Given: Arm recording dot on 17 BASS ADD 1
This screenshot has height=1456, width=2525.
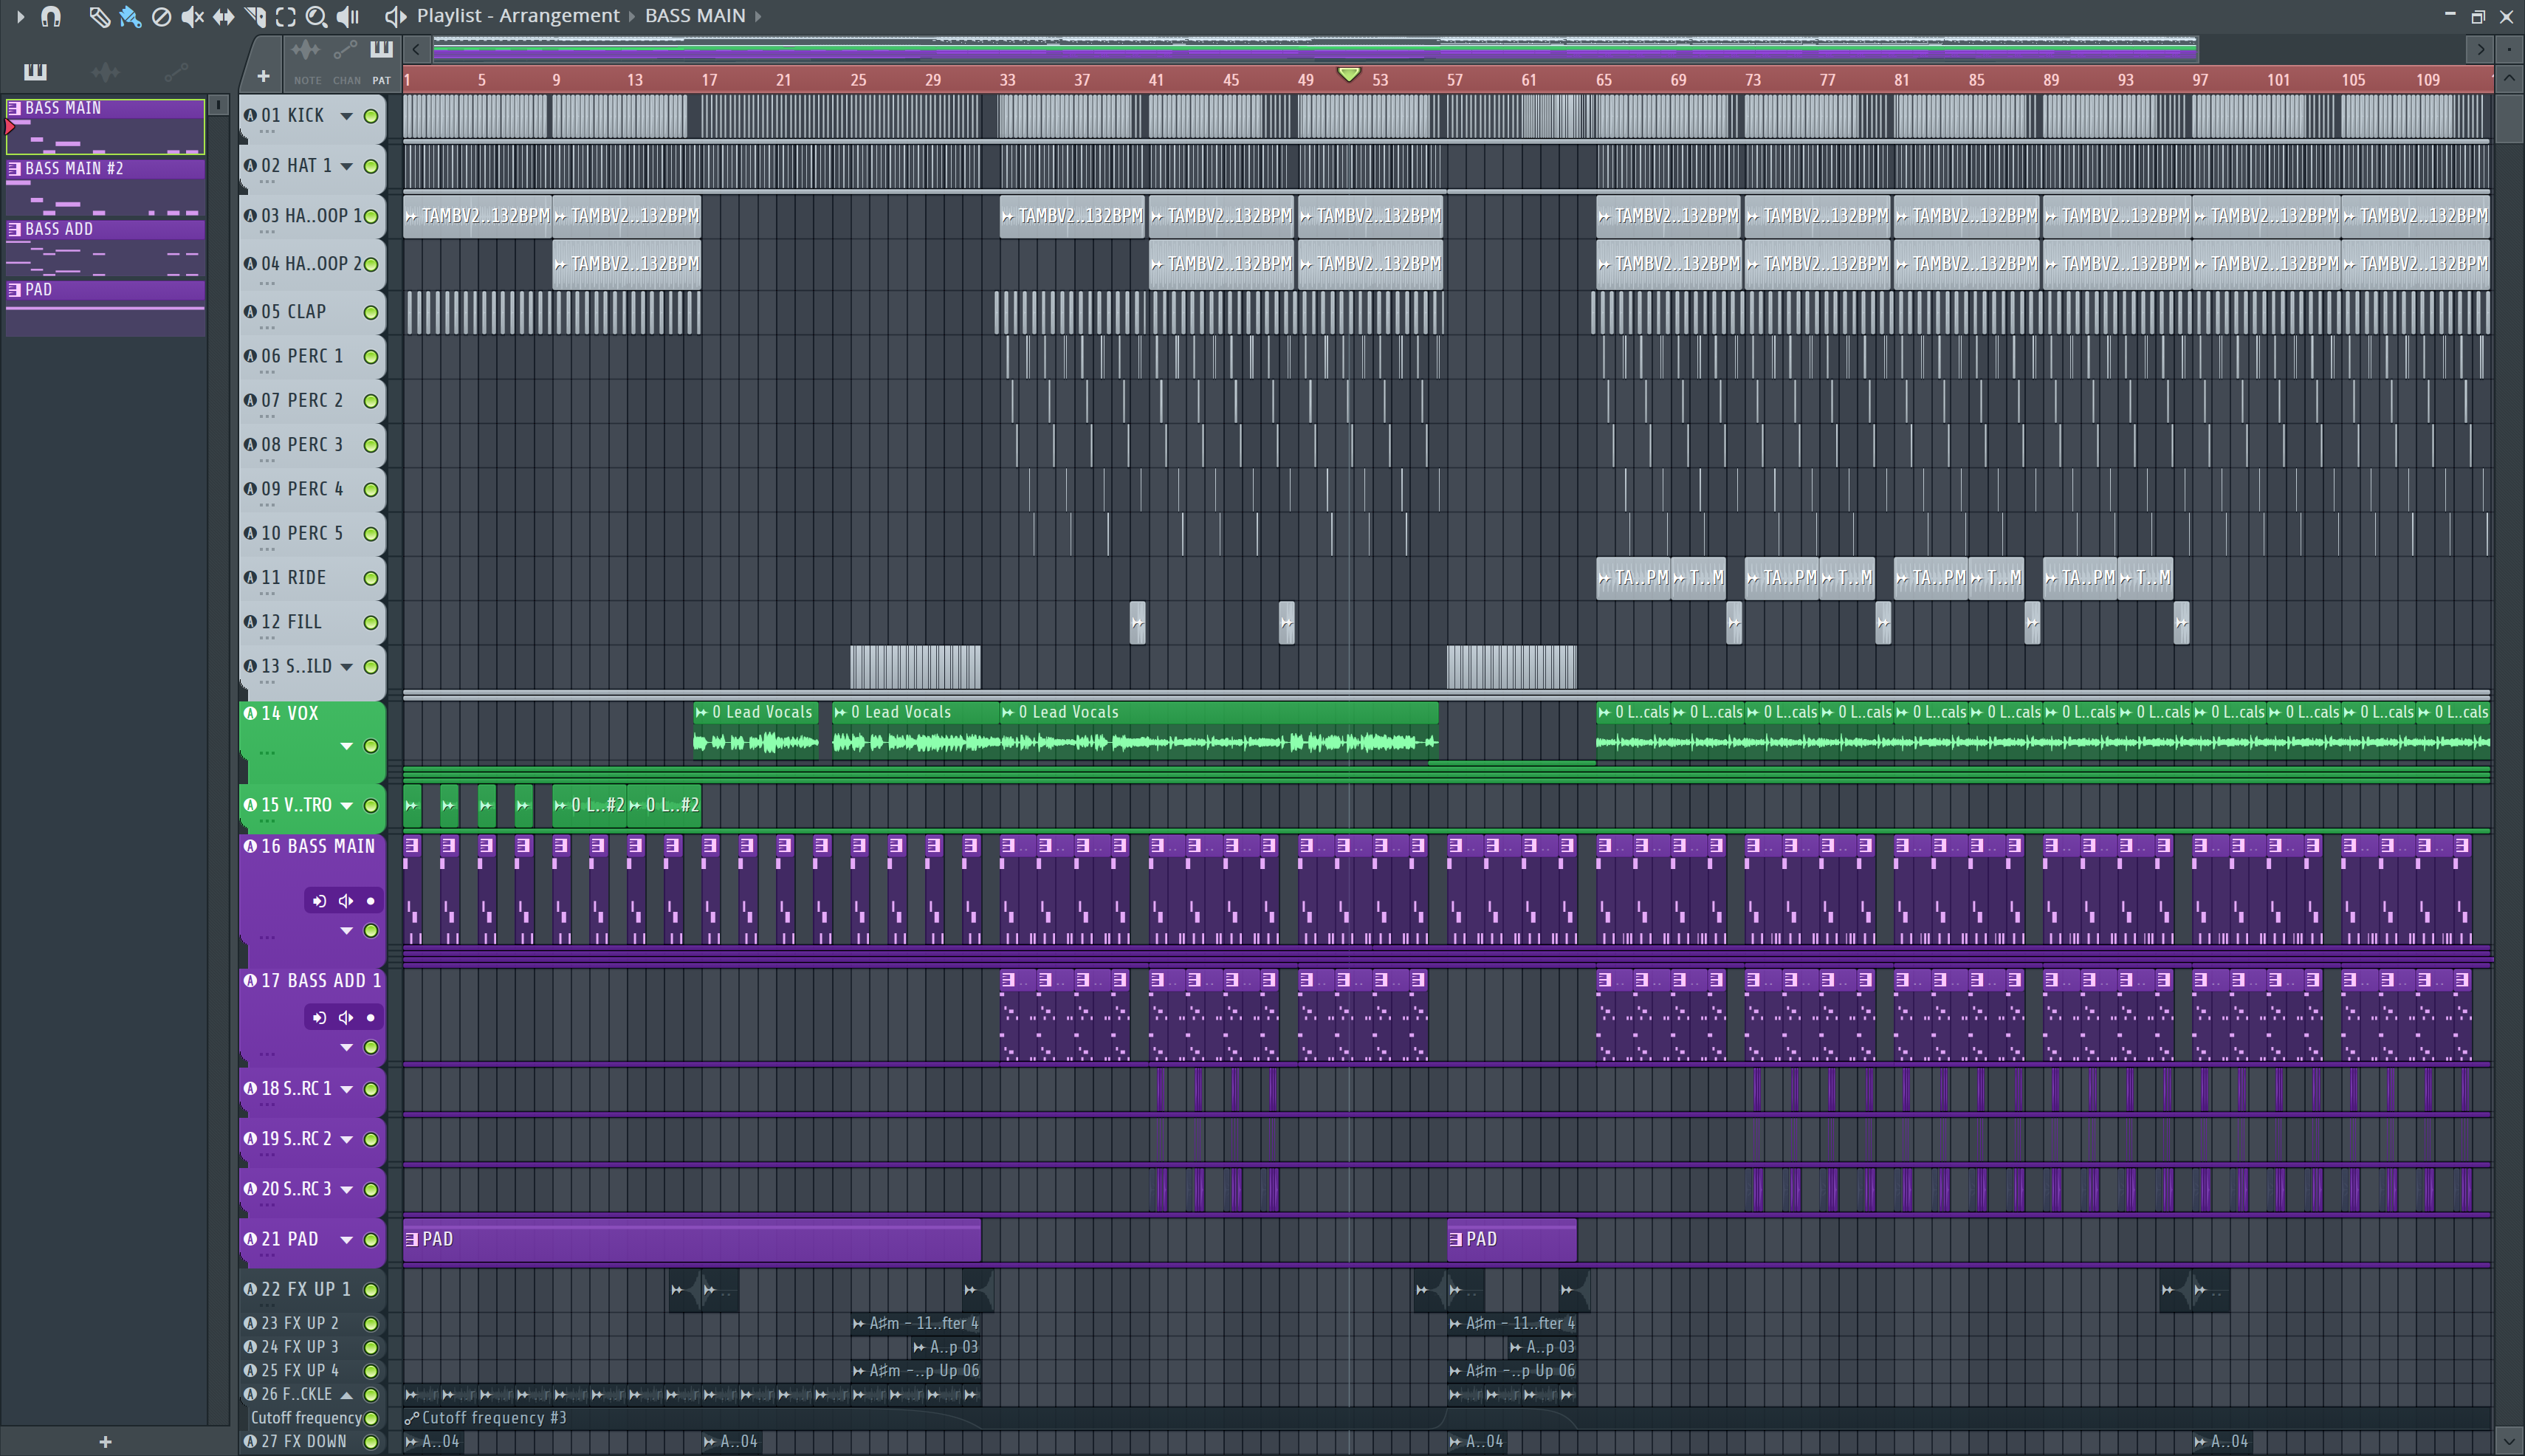Looking at the screenshot, I should pyautogui.click(x=371, y=1018).
